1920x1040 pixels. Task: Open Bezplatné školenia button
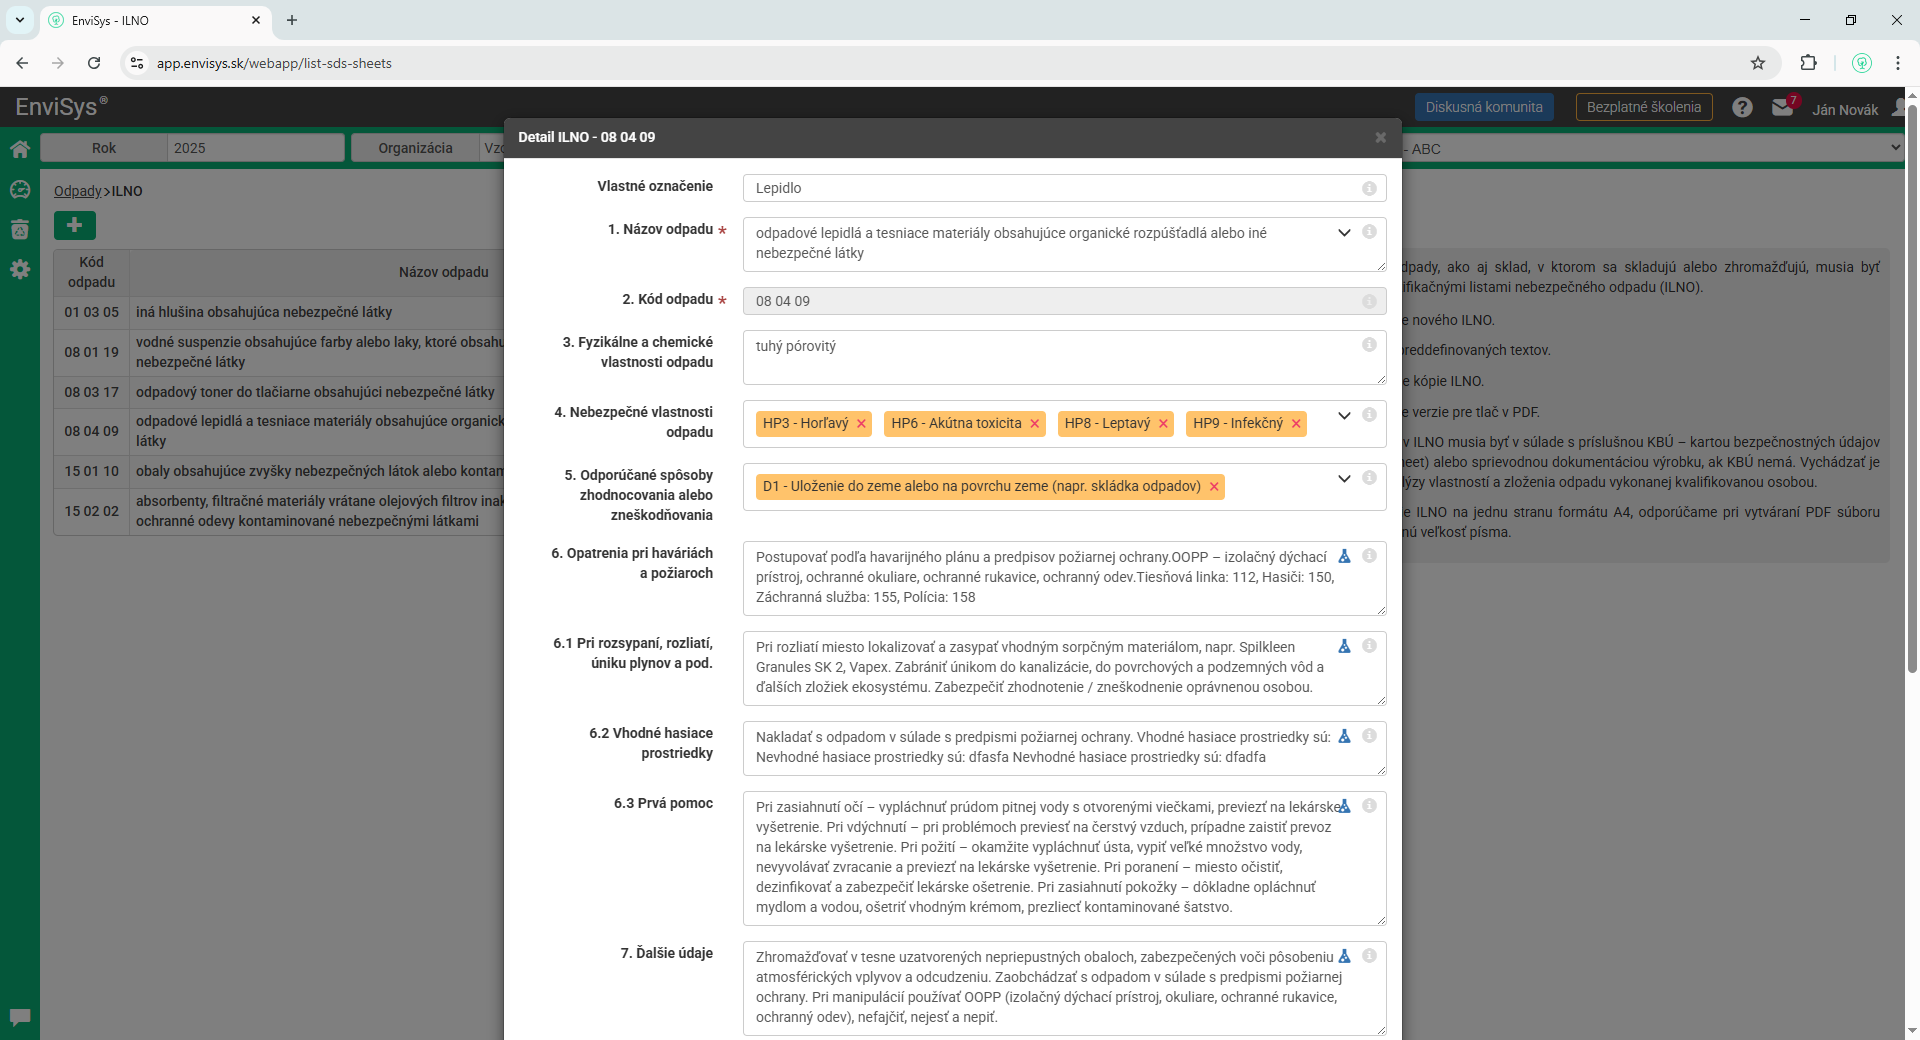[x=1643, y=107]
